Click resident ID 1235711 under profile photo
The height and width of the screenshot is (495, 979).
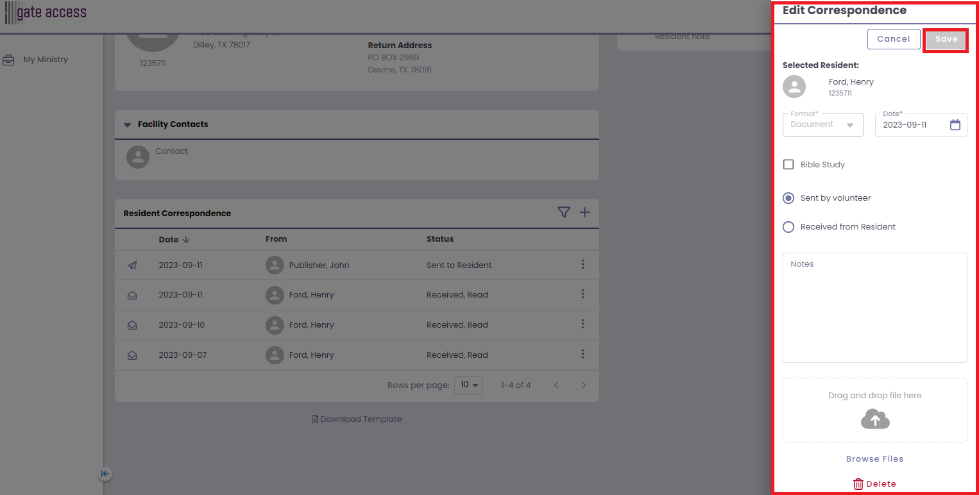click(153, 63)
